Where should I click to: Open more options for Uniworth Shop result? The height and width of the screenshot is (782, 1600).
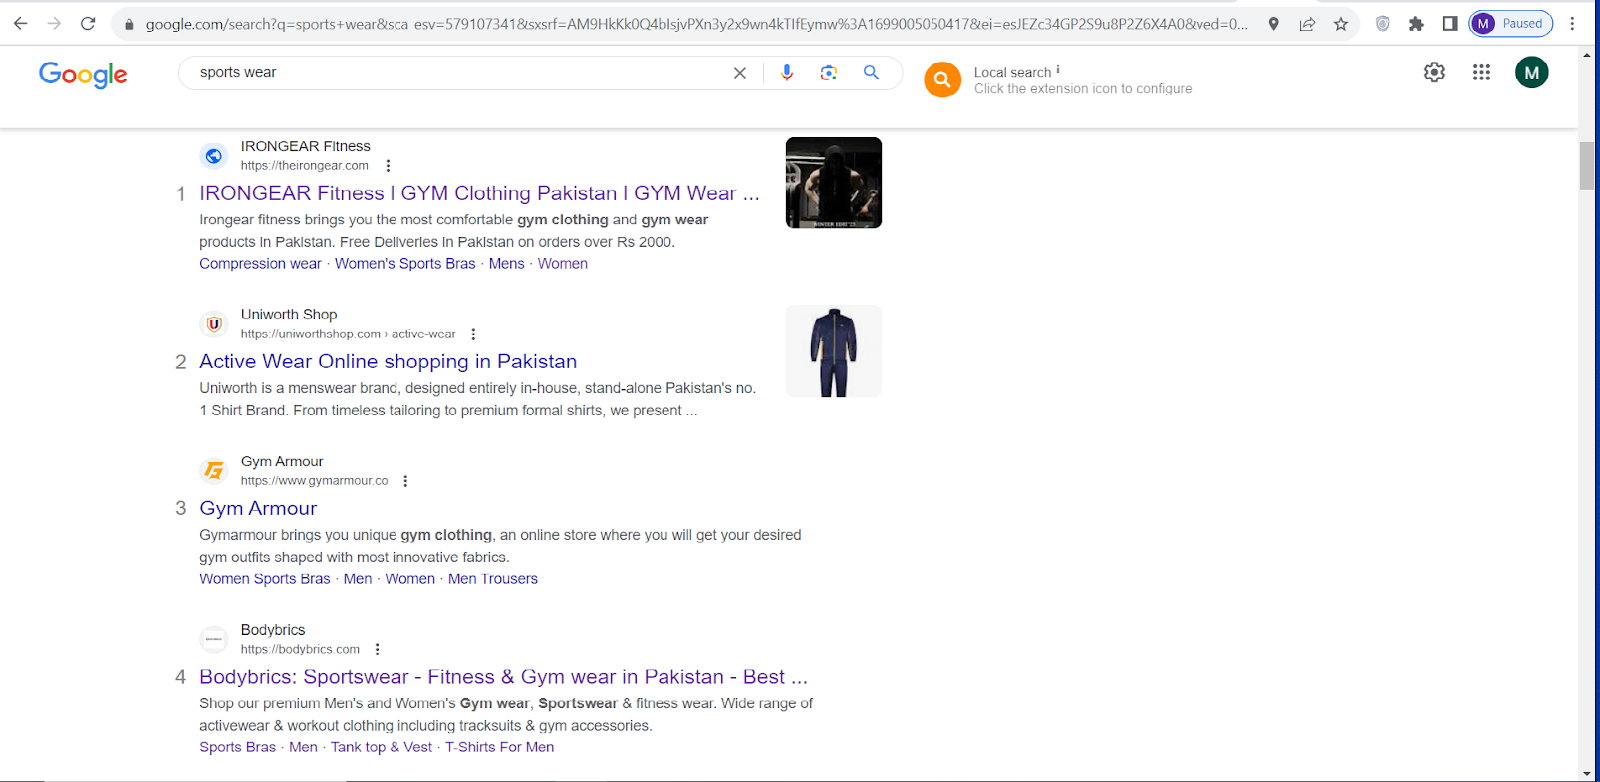473,334
